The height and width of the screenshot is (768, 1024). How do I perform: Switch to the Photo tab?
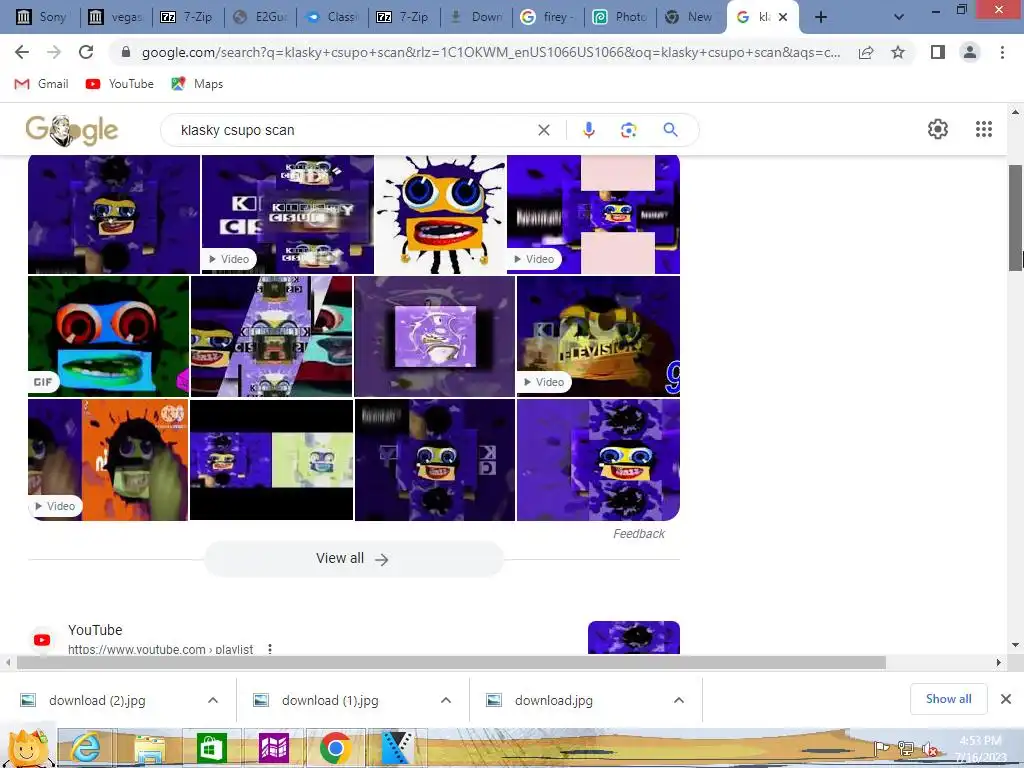[x=619, y=17]
